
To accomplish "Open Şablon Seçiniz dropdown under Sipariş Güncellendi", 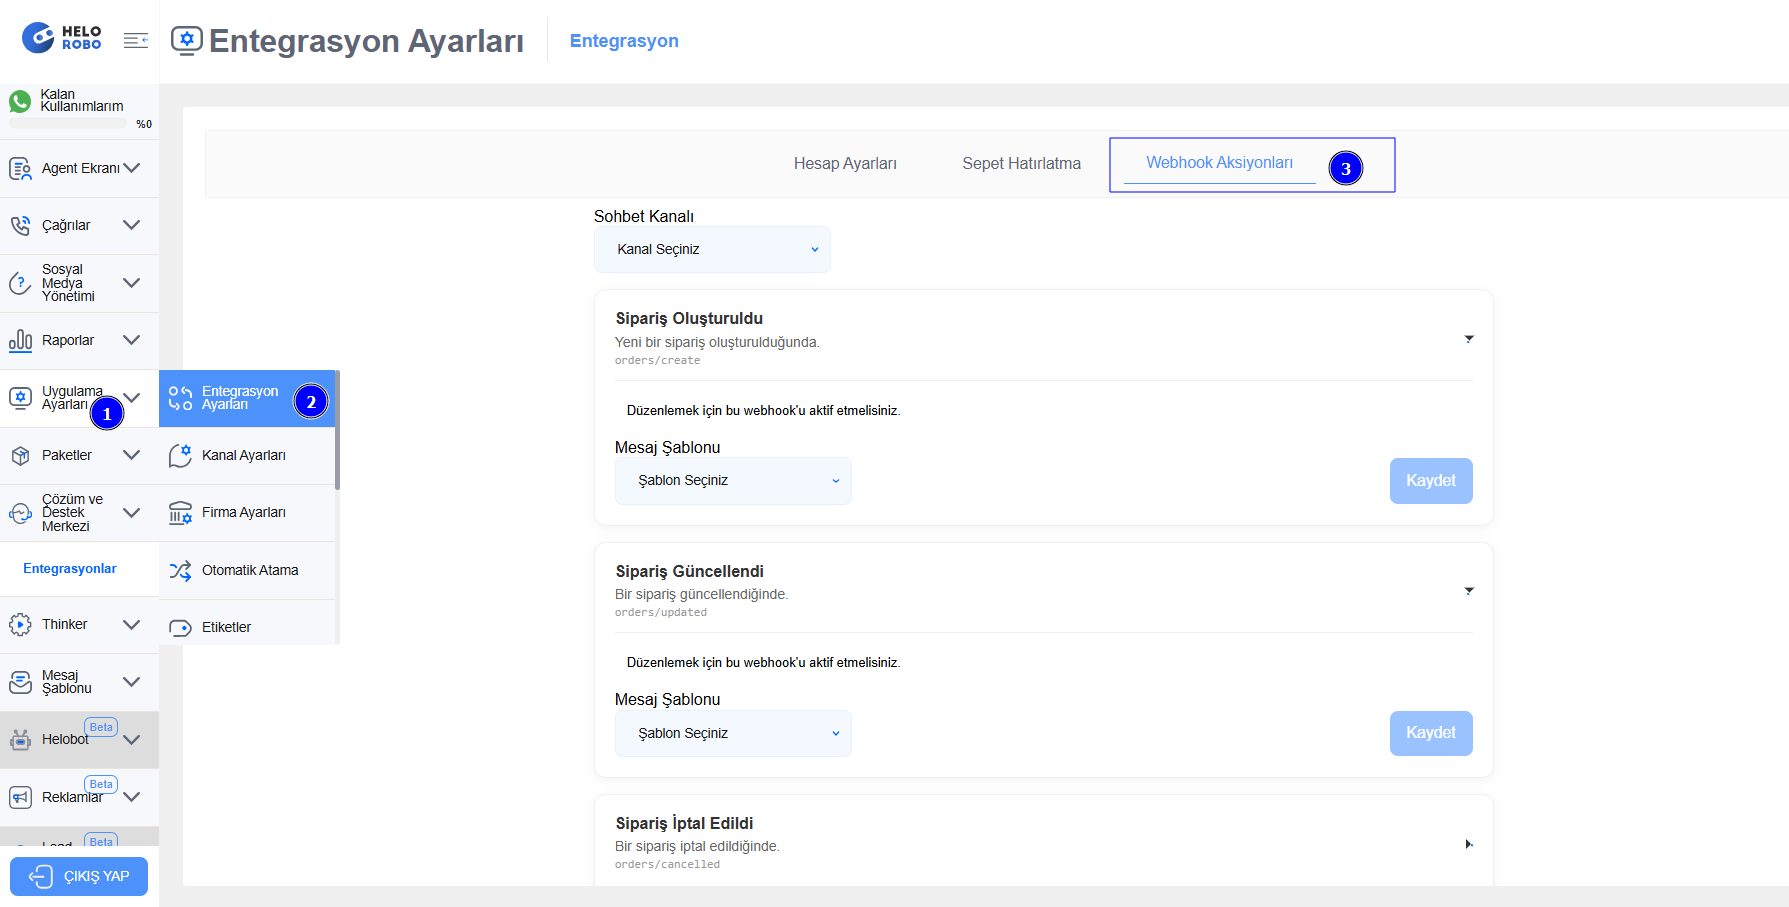I will [x=733, y=733].
